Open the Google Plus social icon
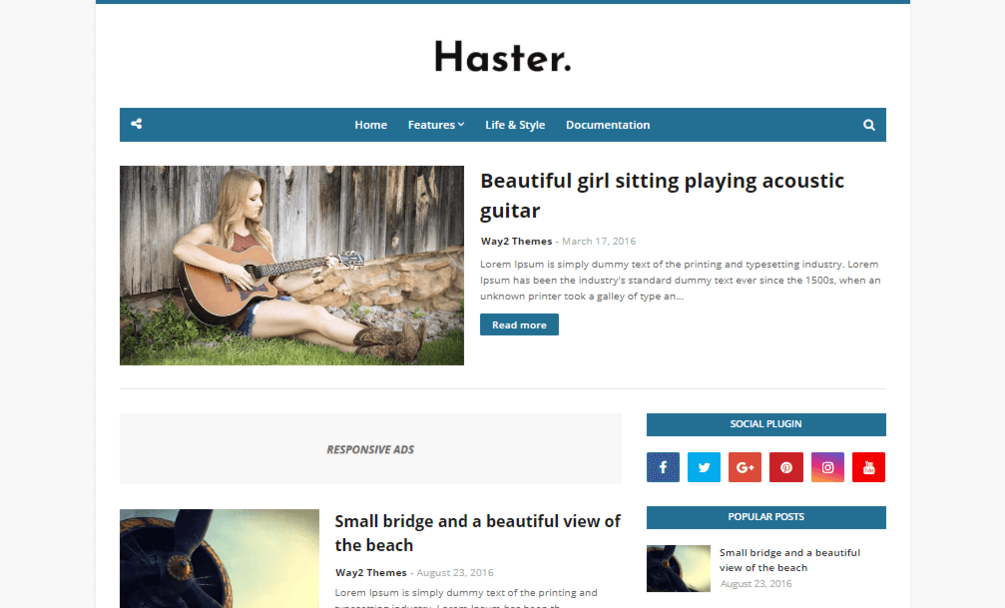The width and height of the screenshot is (1005, 608). tap(745, 467)
